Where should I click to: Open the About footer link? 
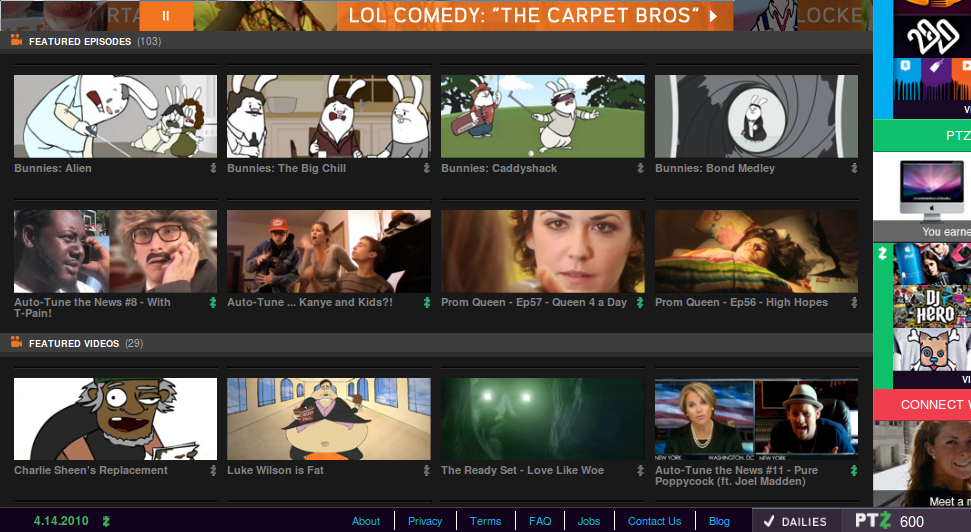pyautogui.click(x=366, y=521)
